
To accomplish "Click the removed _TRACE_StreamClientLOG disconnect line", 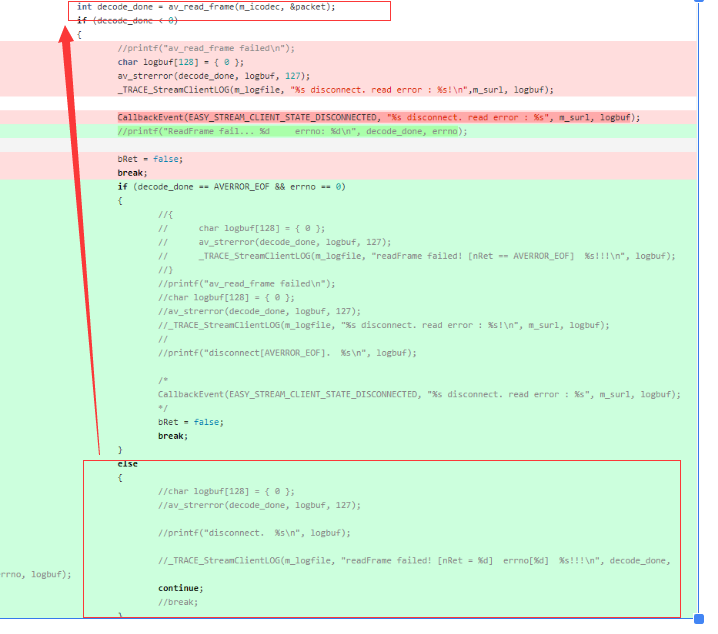I will pyautogui.click(x=335, y=90).
